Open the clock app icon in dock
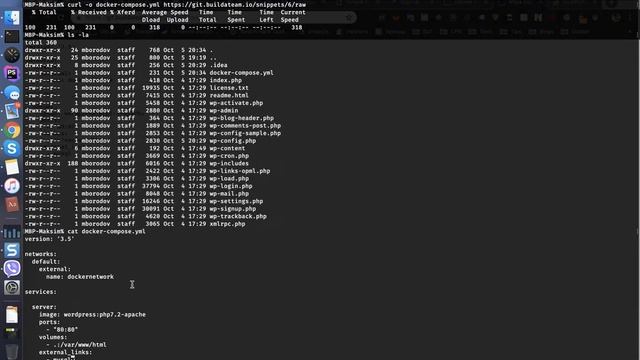 12,55
